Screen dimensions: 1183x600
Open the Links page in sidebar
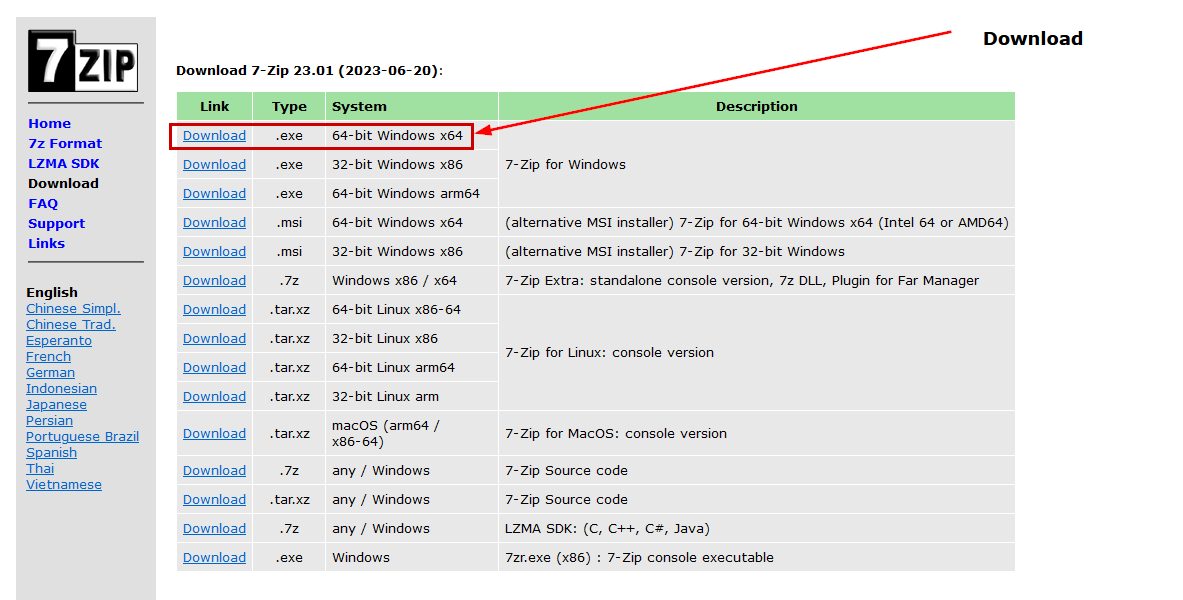point(46,244)
